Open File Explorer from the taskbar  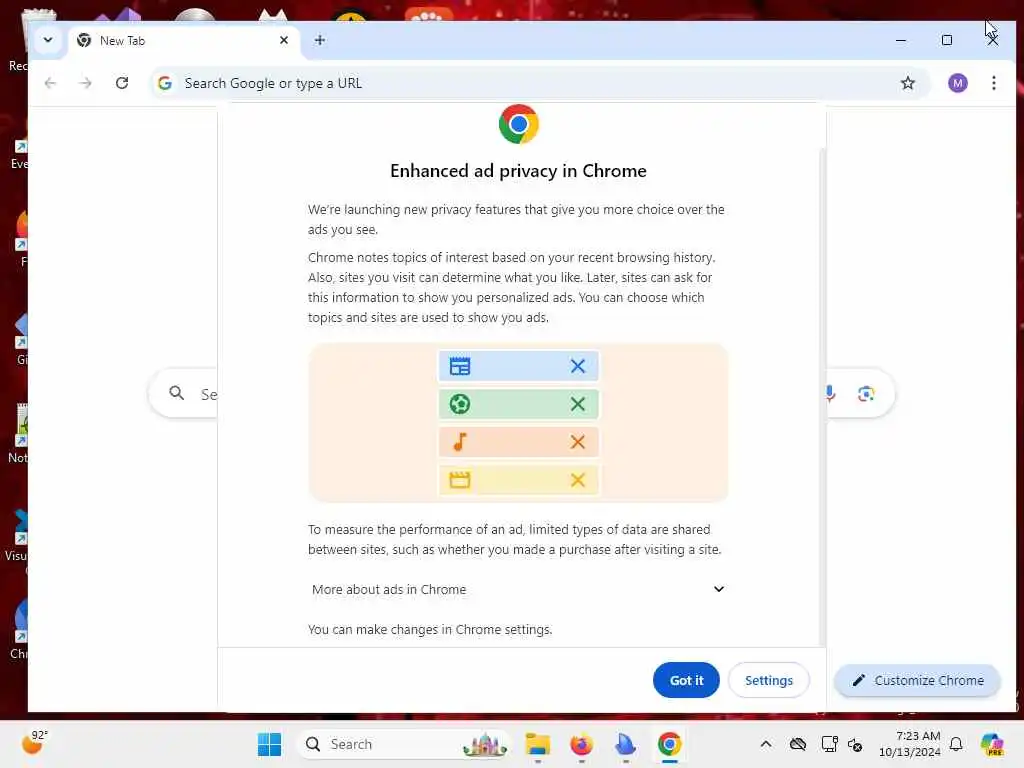tap(537, 744)
